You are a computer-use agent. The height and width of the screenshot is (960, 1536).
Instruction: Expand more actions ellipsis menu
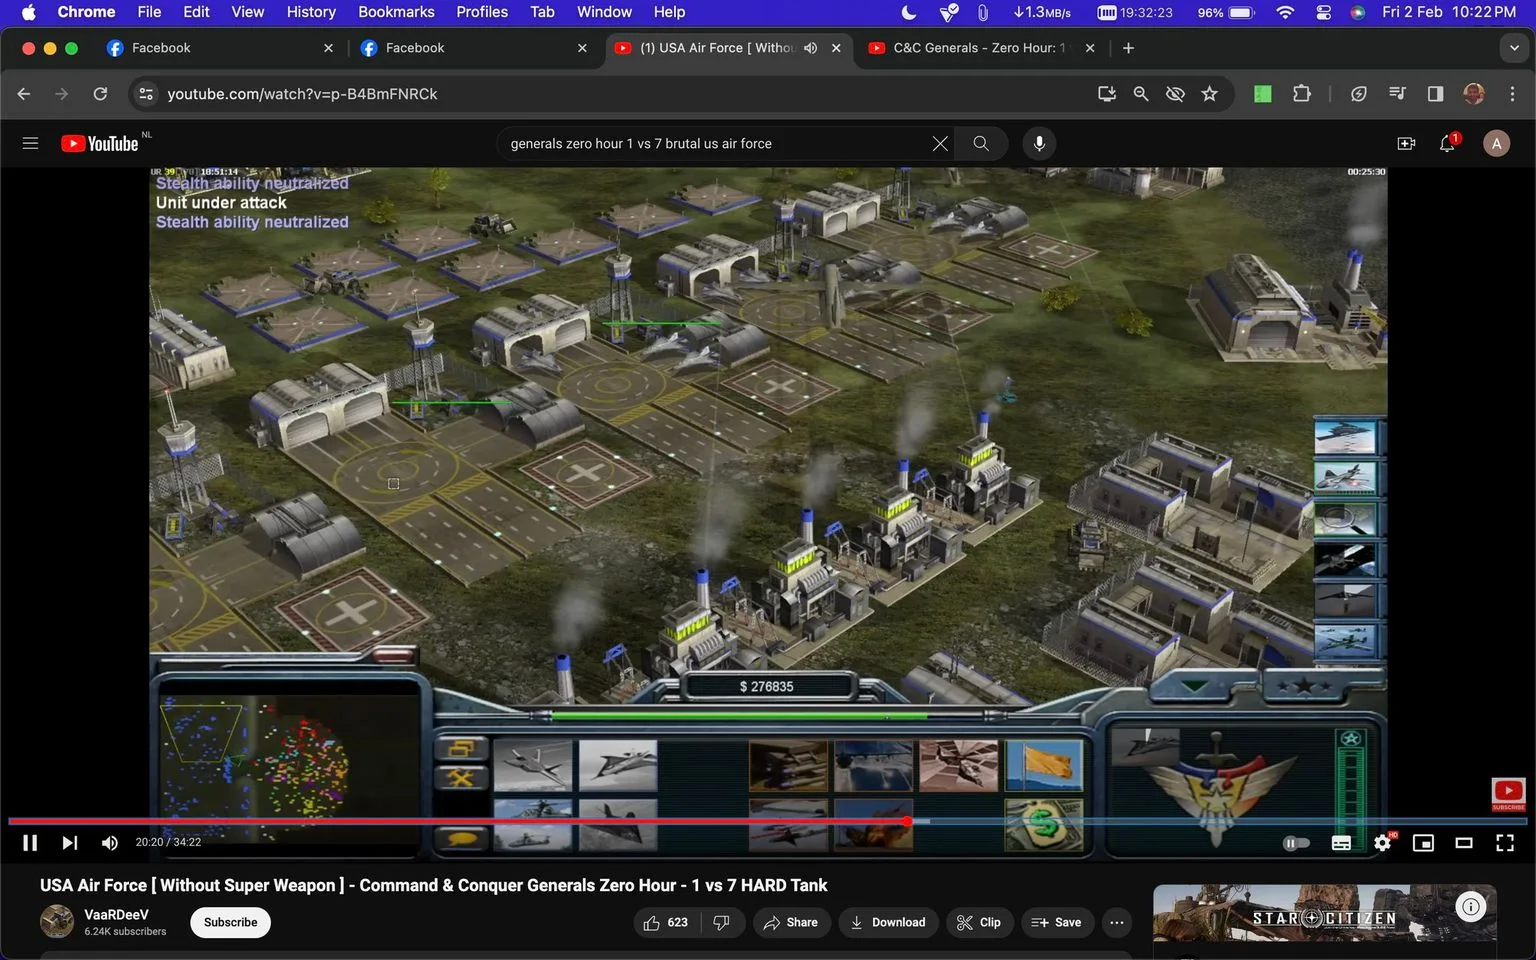tap(1117, 922)
